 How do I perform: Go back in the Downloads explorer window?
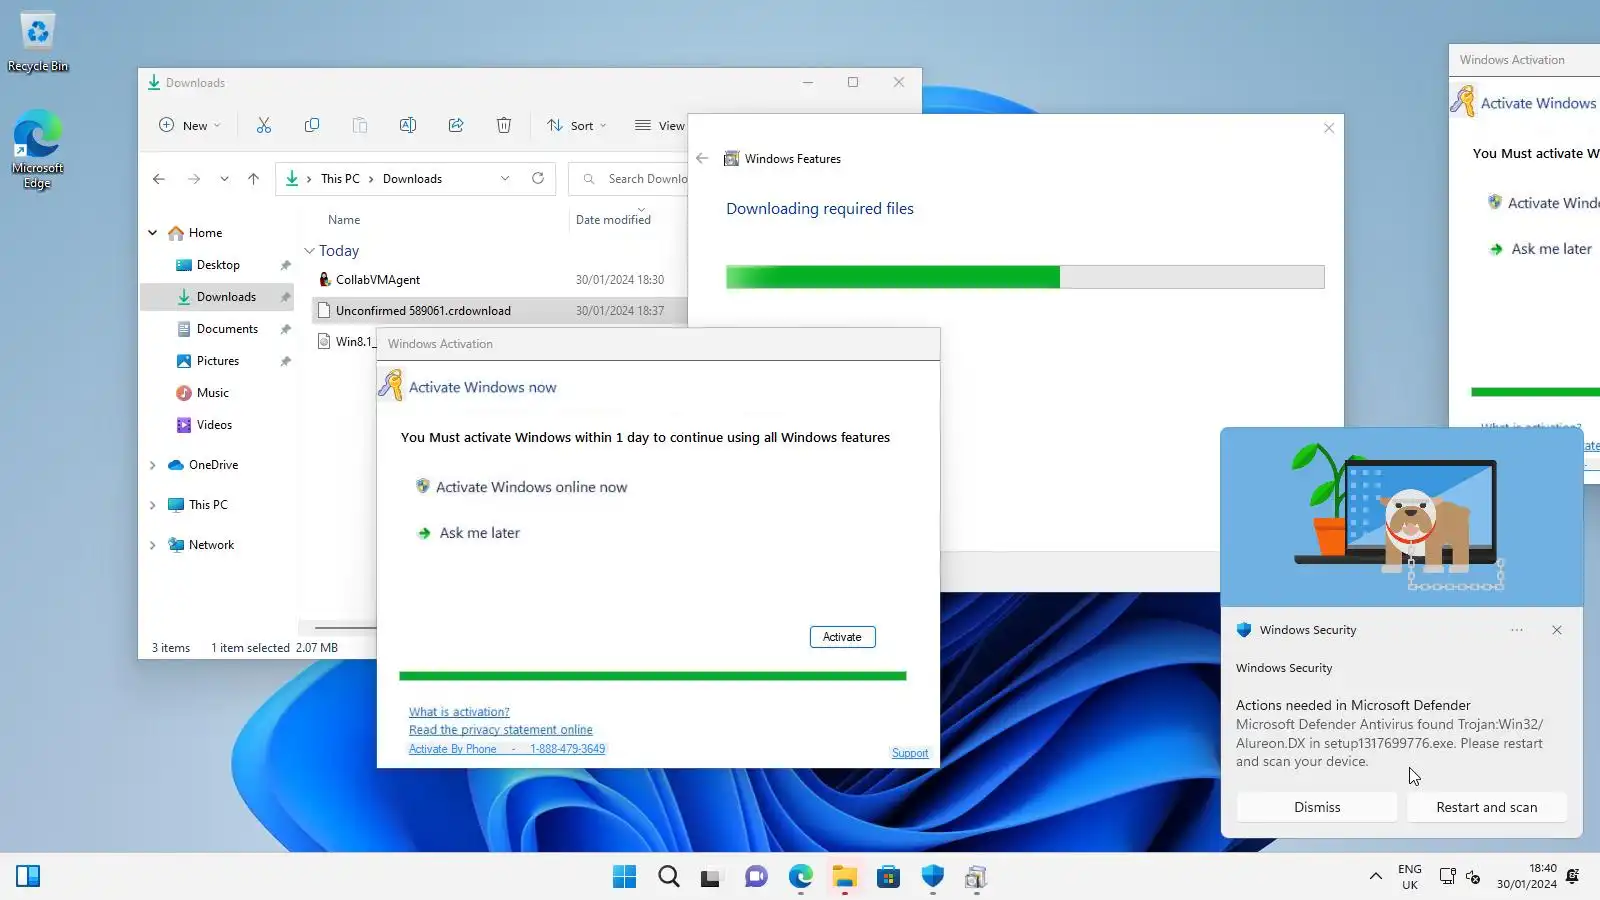point(159,179)
